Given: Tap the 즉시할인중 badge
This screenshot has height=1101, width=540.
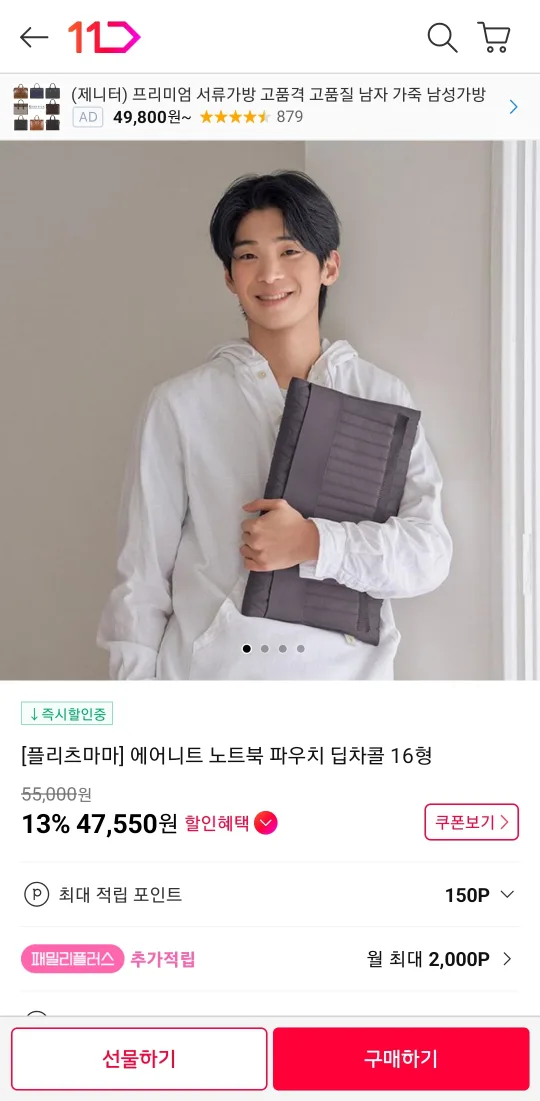Looking at the screenshot, I should coord(67,713).
